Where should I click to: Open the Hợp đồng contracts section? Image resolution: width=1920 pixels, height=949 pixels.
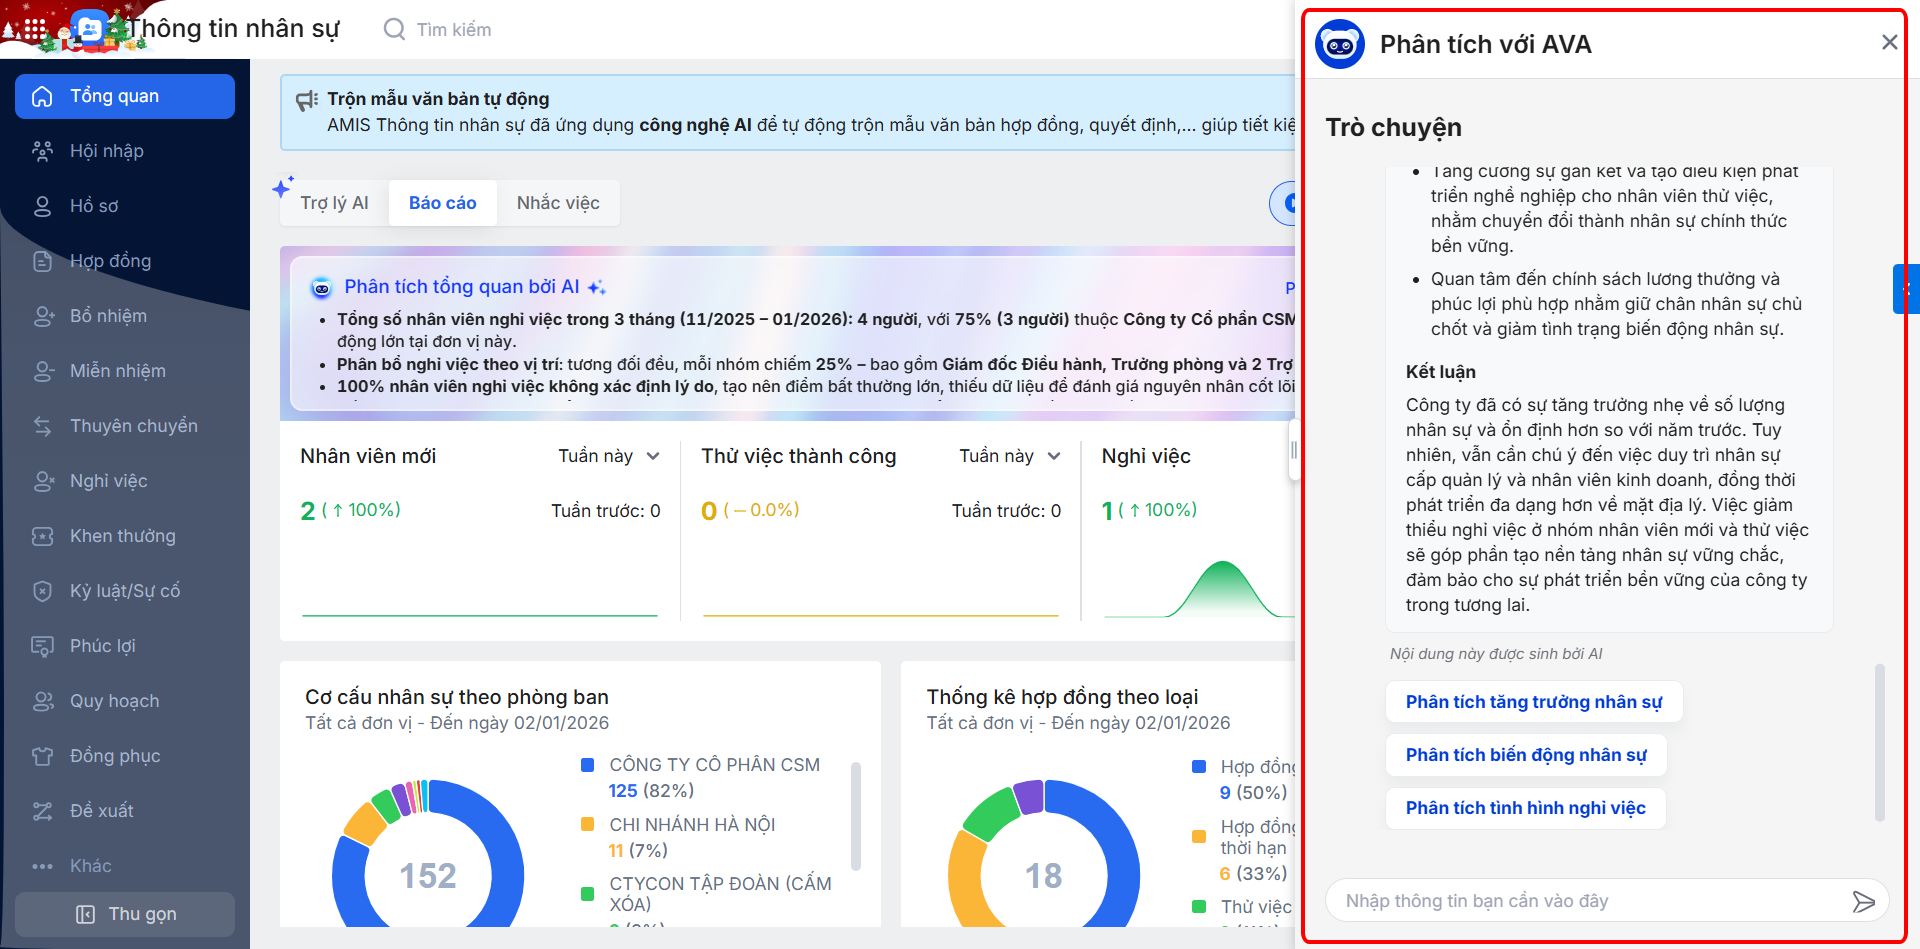[x=125, y=261]
